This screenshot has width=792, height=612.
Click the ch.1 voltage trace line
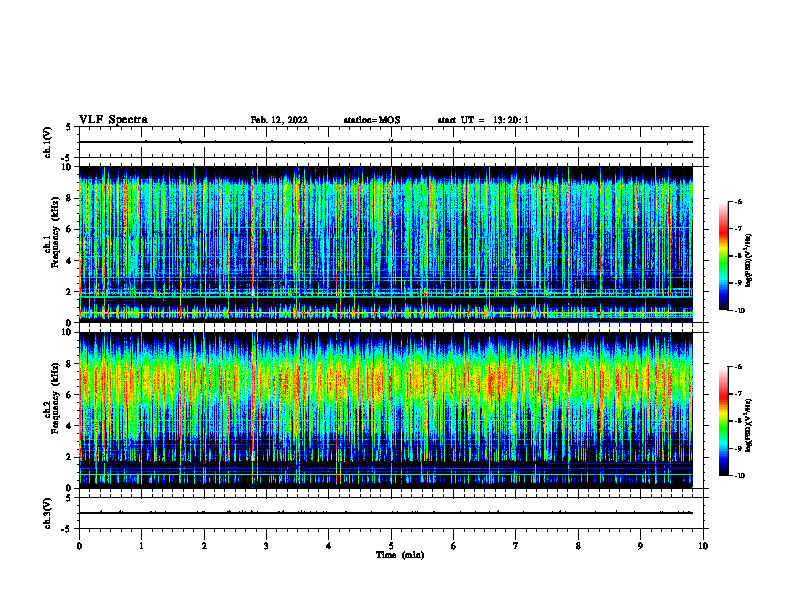386,142
